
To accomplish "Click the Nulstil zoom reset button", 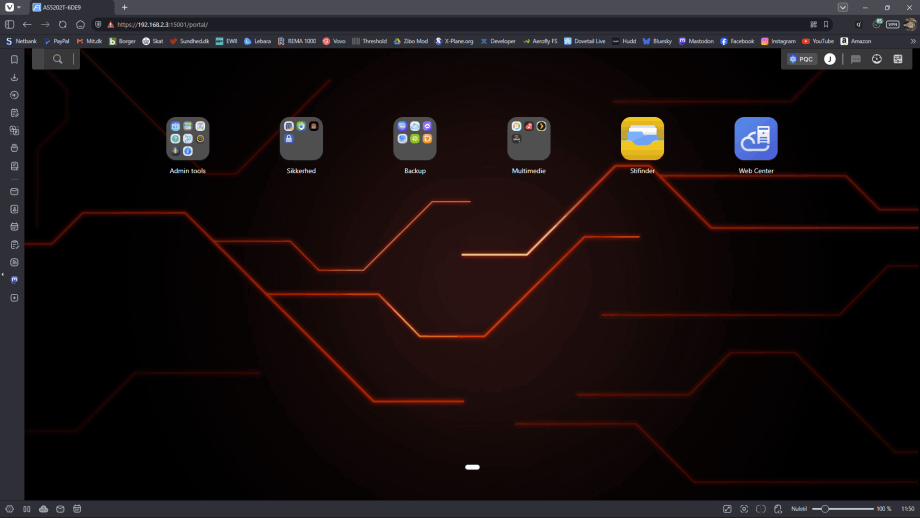I will click(x=798, y=509).
